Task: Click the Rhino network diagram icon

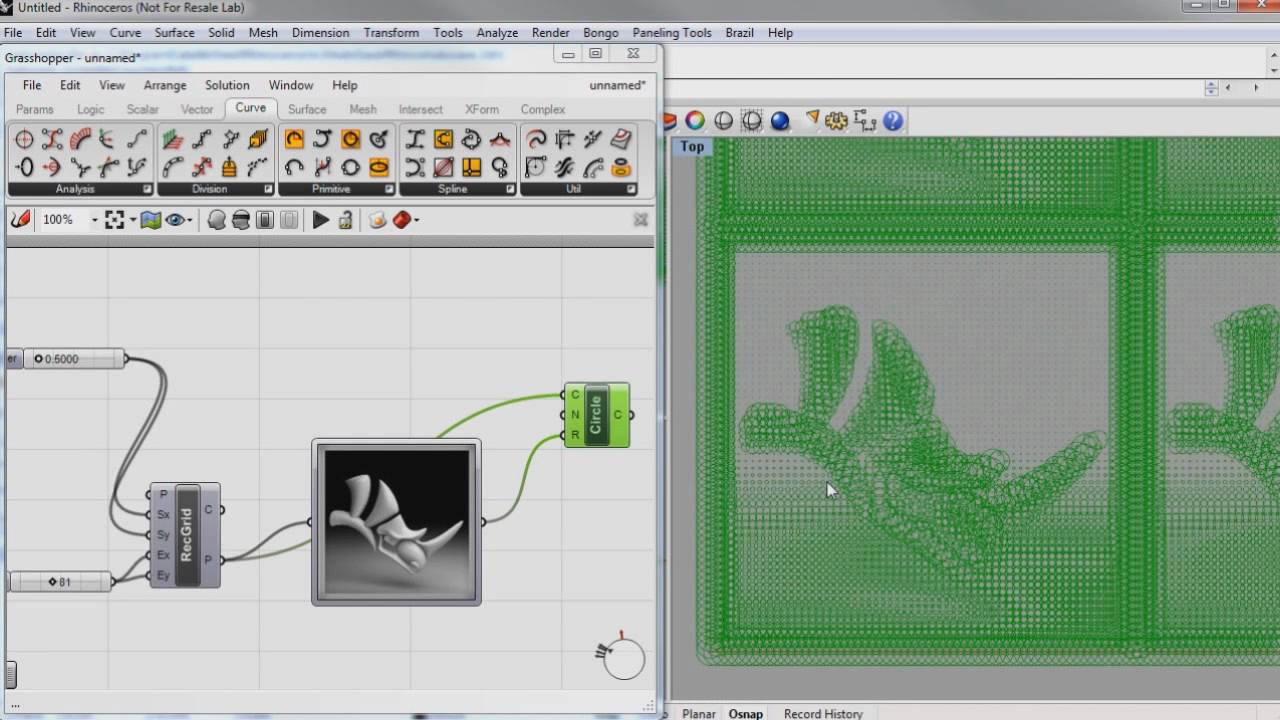Action: [x=865, y=121]
